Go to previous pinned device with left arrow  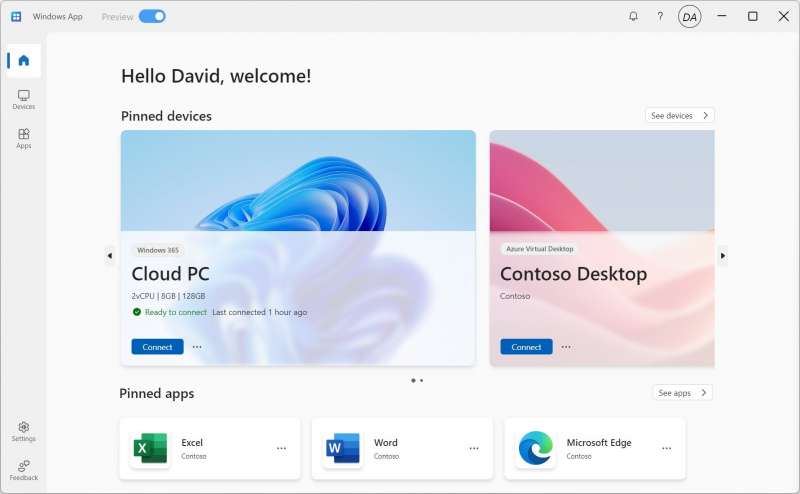coord(110,255)
